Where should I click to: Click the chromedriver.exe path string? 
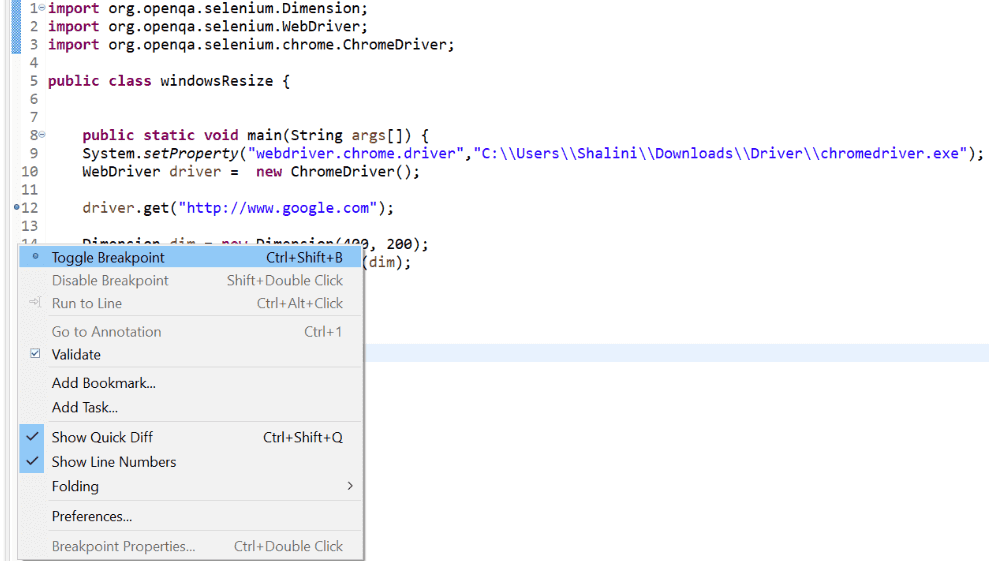pos(720,154)
